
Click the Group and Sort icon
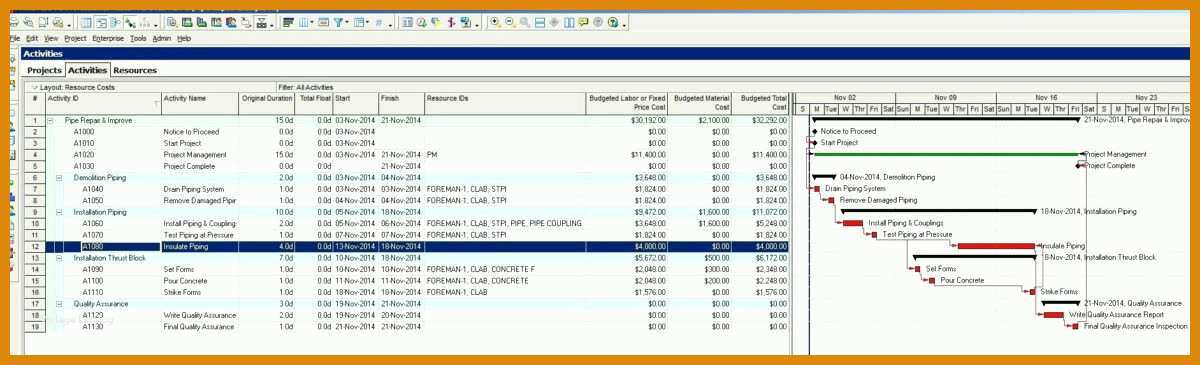(358, 21)
